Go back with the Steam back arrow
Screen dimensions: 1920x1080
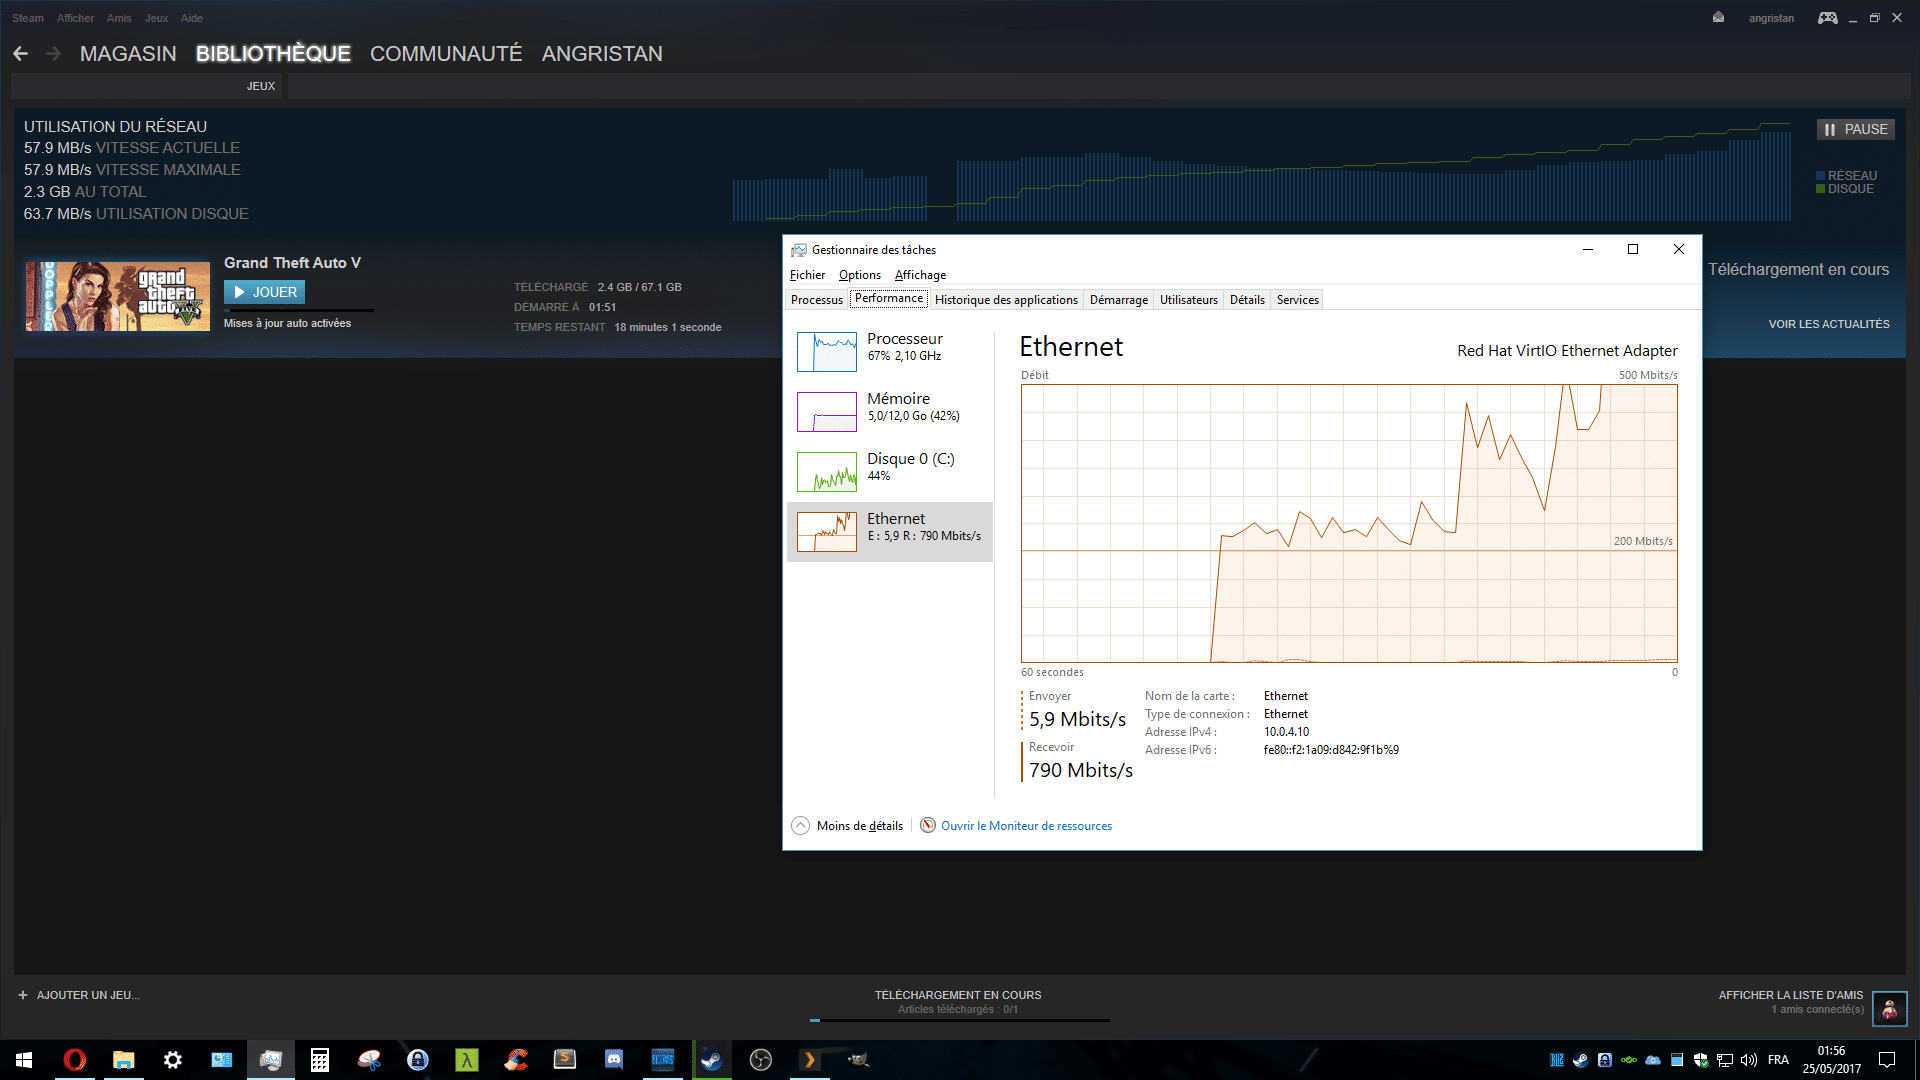(21, 53)
